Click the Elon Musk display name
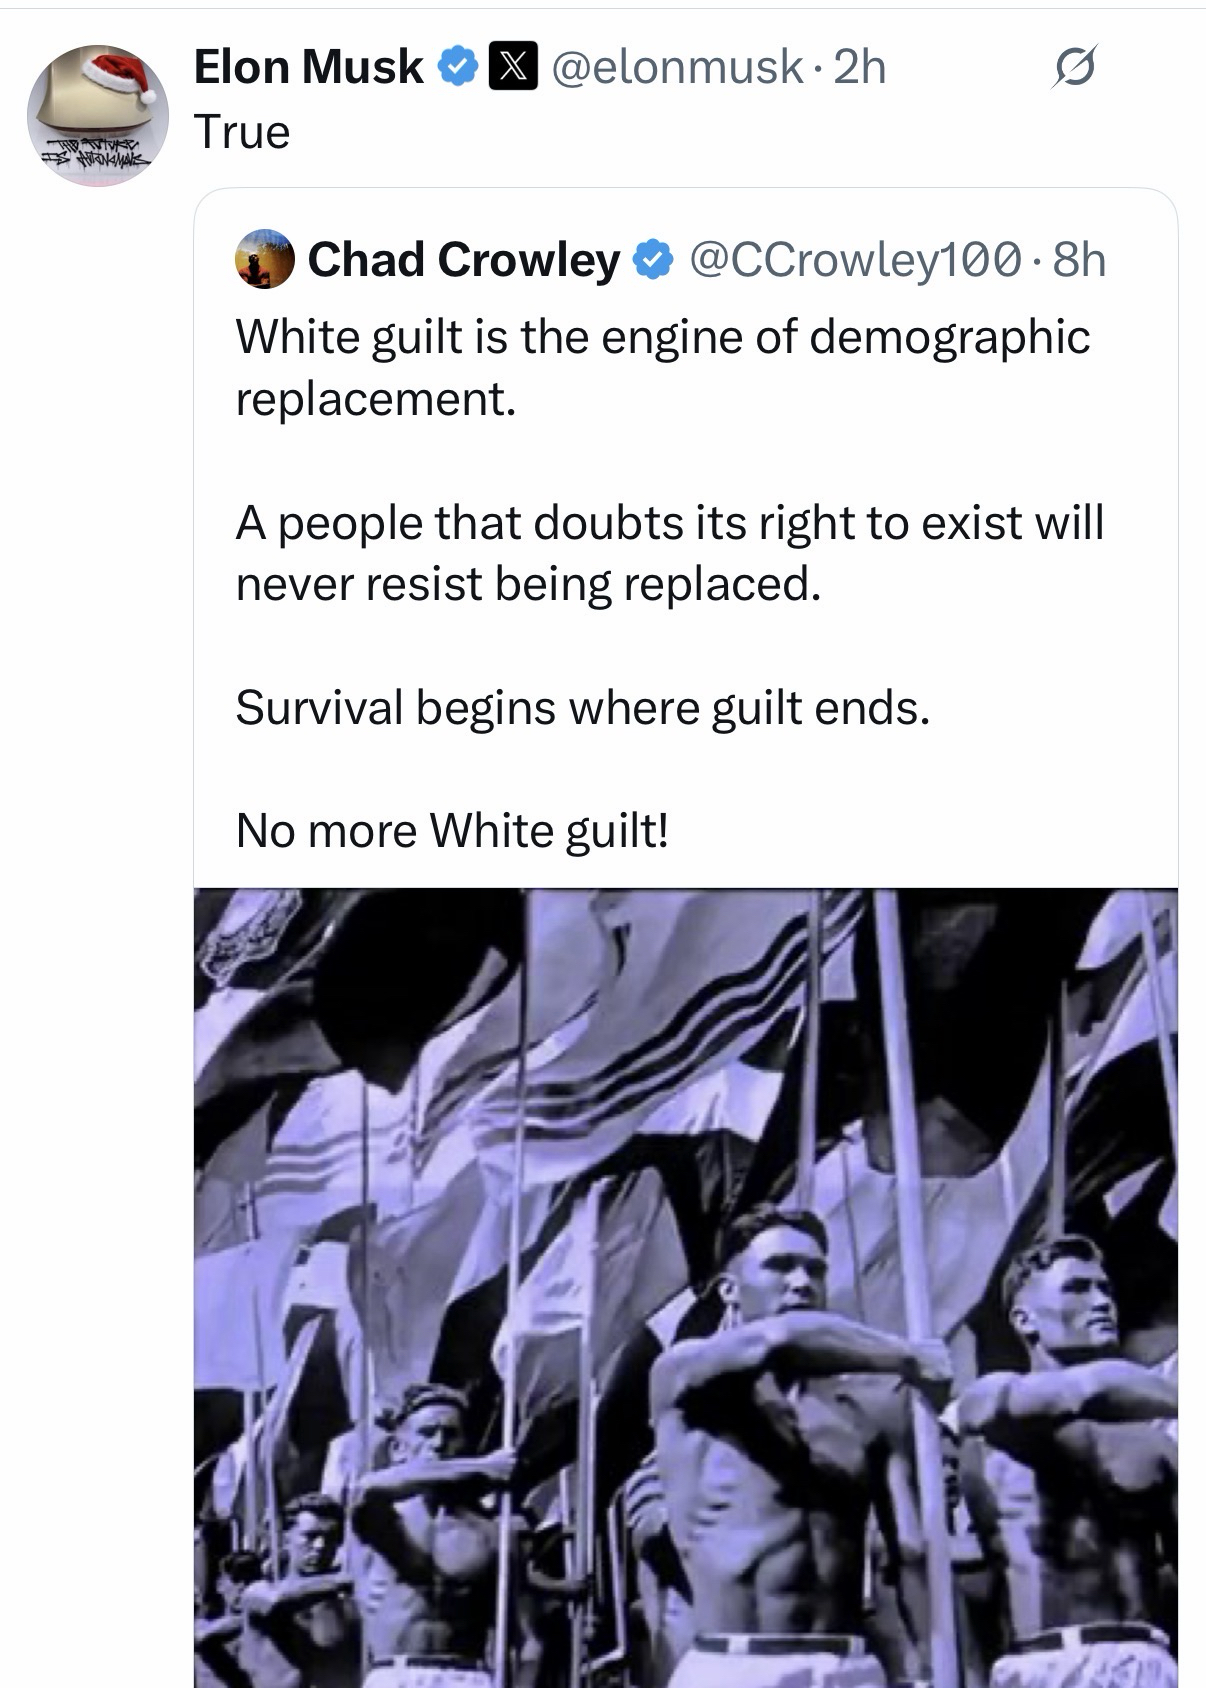 click(308, 67)
